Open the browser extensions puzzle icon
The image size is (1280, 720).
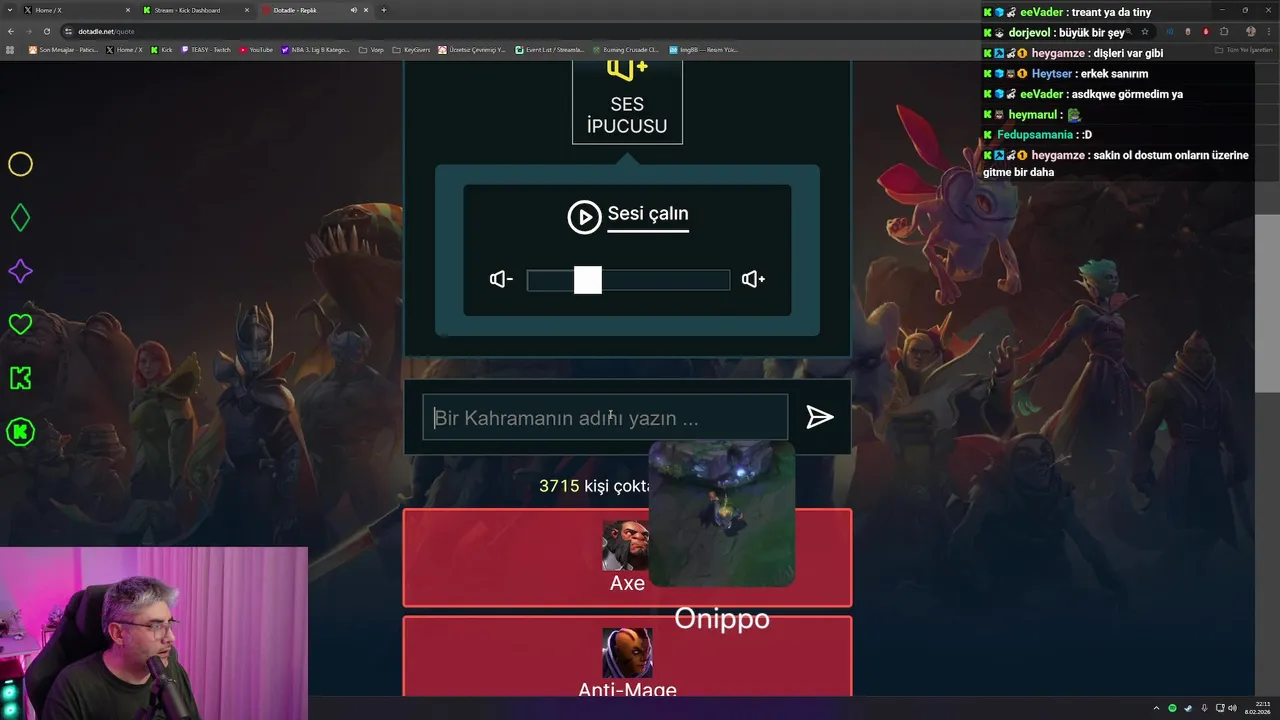coord(1224,31)
